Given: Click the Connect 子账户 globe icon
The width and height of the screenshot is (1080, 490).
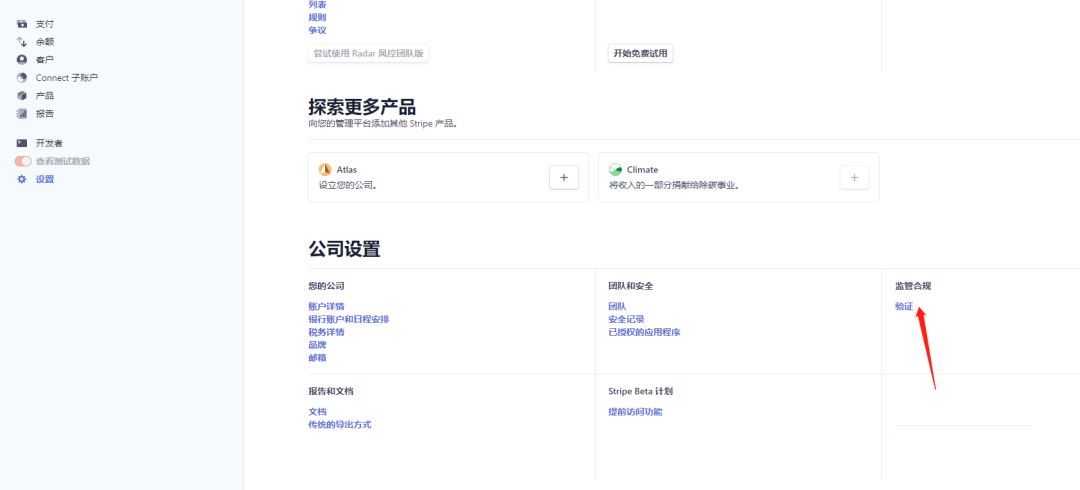Looking at the screenshot, I should click(x=22, y=77).
